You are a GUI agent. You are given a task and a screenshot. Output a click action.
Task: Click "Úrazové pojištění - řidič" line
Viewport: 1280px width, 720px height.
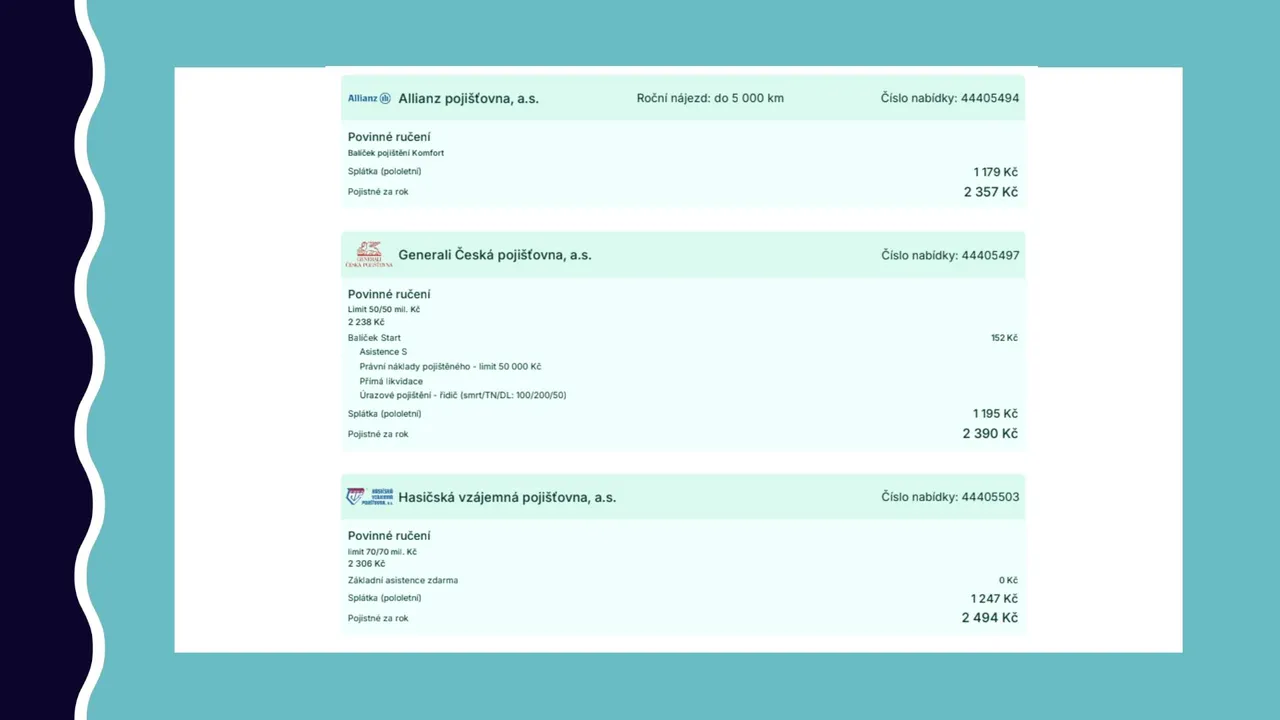point(463,395)
